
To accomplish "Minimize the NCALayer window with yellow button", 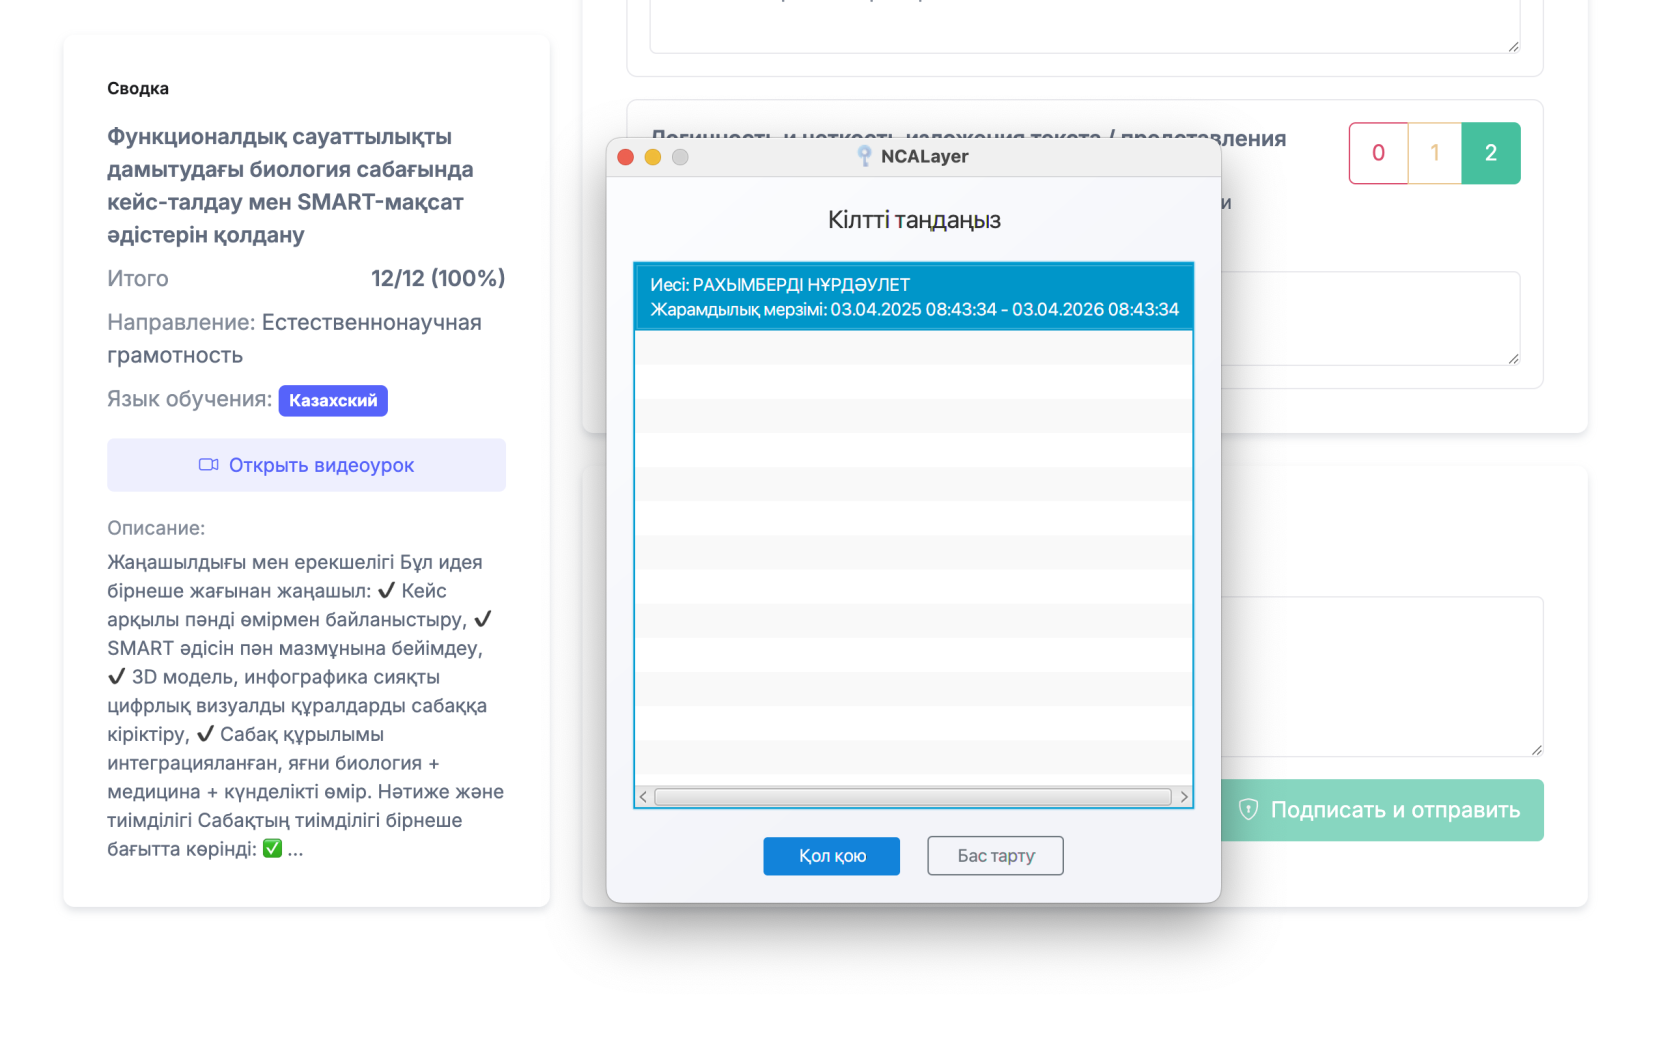I will (x=653, y=157).
